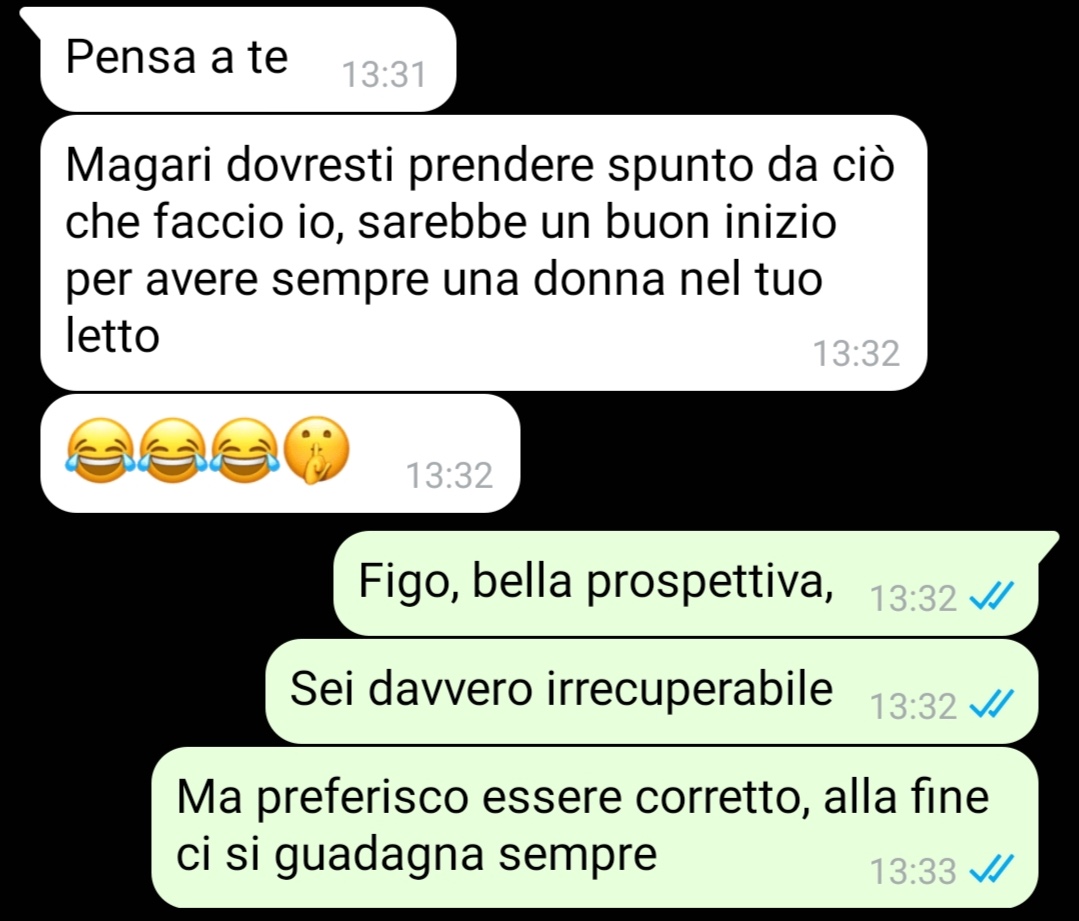Tap the 13:32 timestamp on 'Sei davvero irrecuperabile'
The image size is (1079, 921).
click(x=913, y=707)
